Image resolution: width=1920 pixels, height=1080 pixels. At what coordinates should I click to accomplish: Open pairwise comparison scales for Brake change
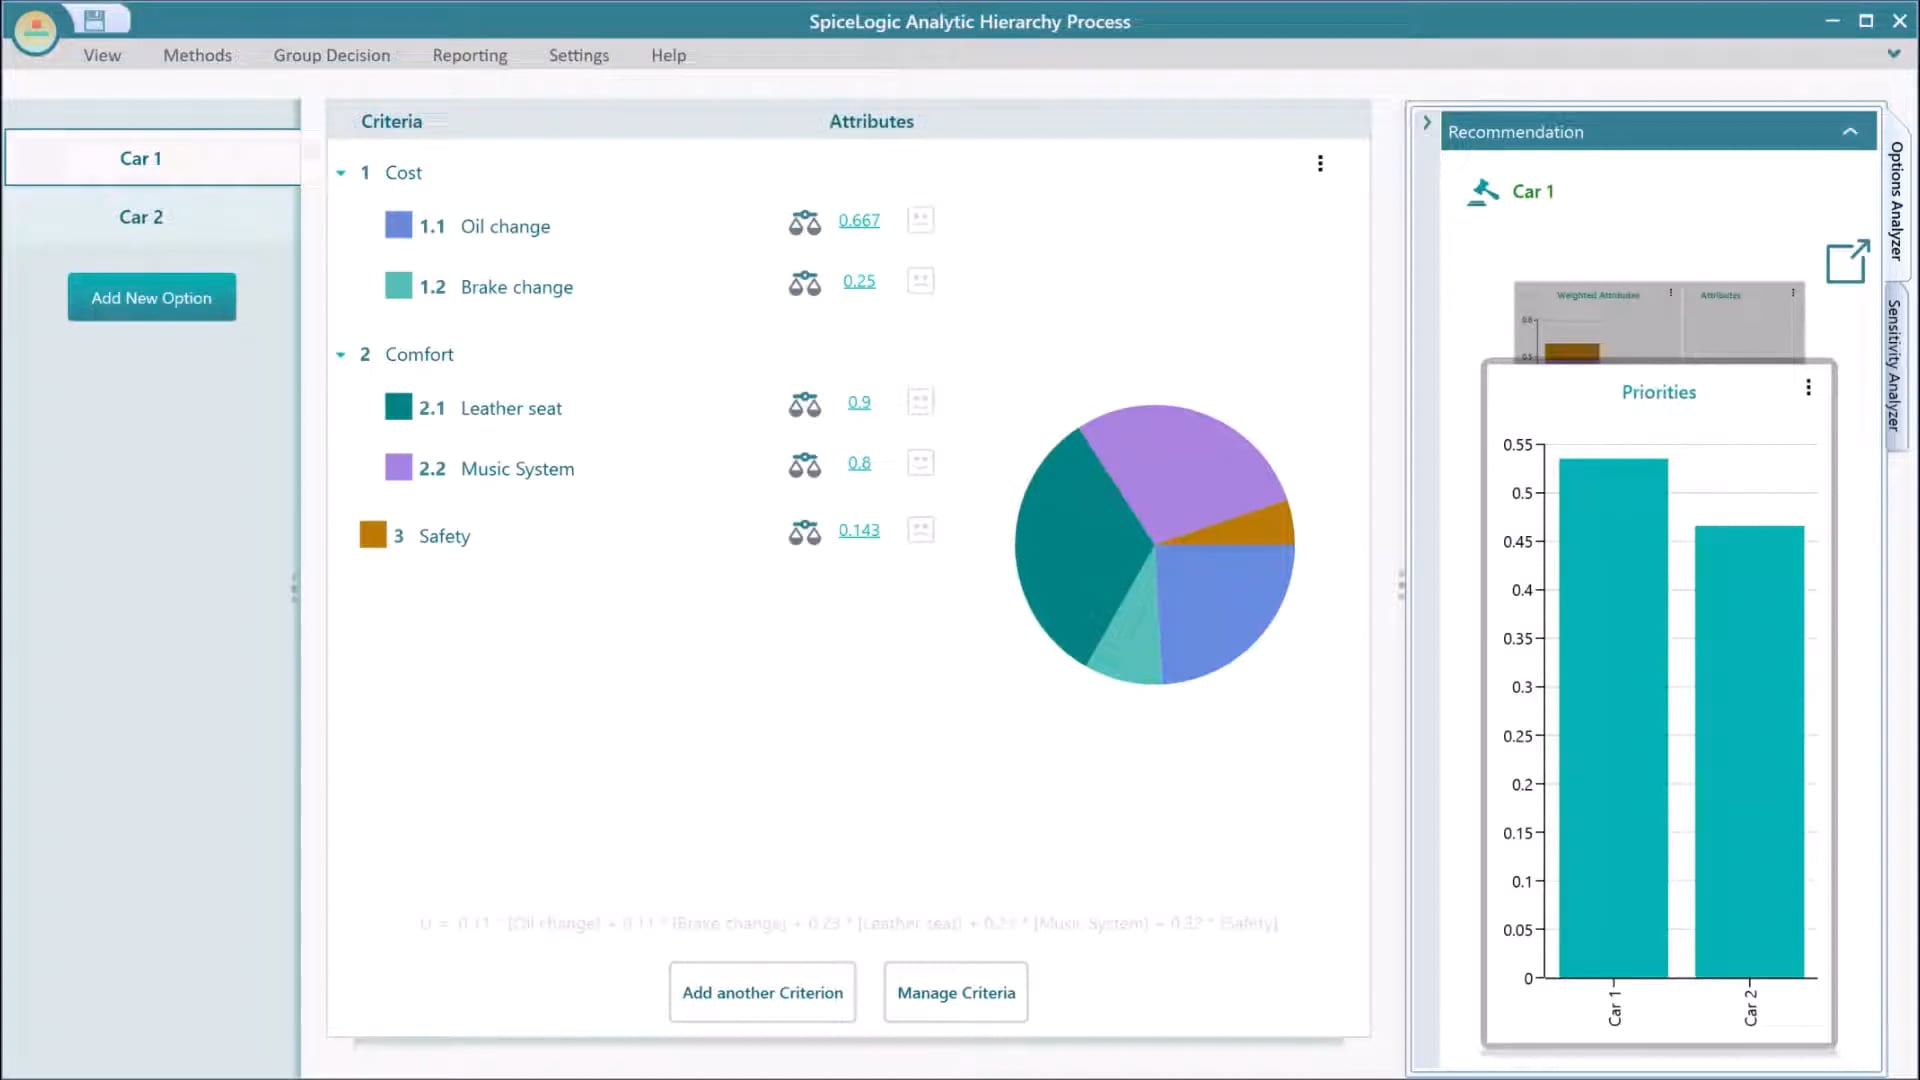tap(804, 282)
